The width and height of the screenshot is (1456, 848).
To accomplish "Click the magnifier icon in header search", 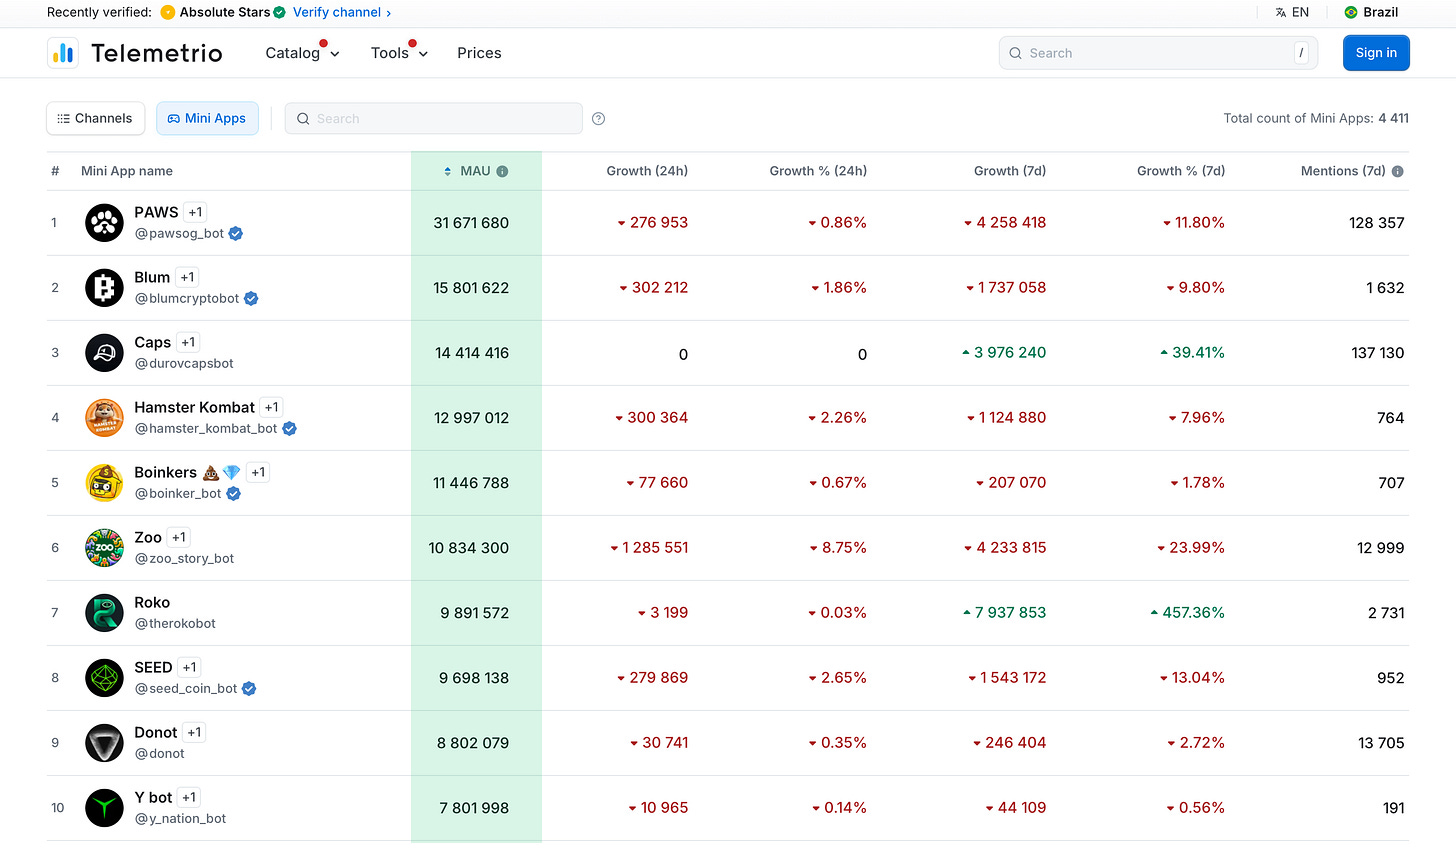I will pos(1015,53).
